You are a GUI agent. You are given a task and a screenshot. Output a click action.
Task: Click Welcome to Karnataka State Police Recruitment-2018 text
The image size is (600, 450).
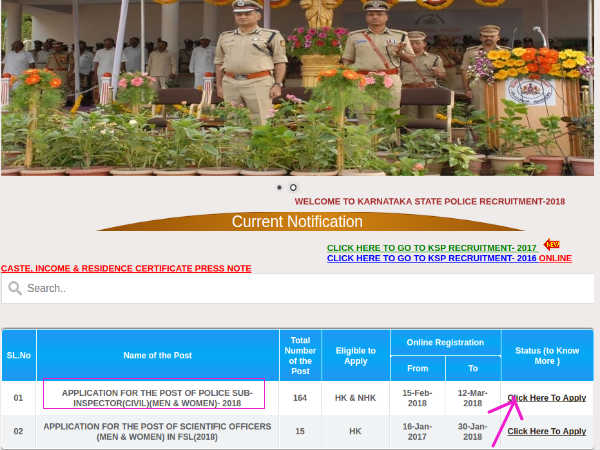429,202
